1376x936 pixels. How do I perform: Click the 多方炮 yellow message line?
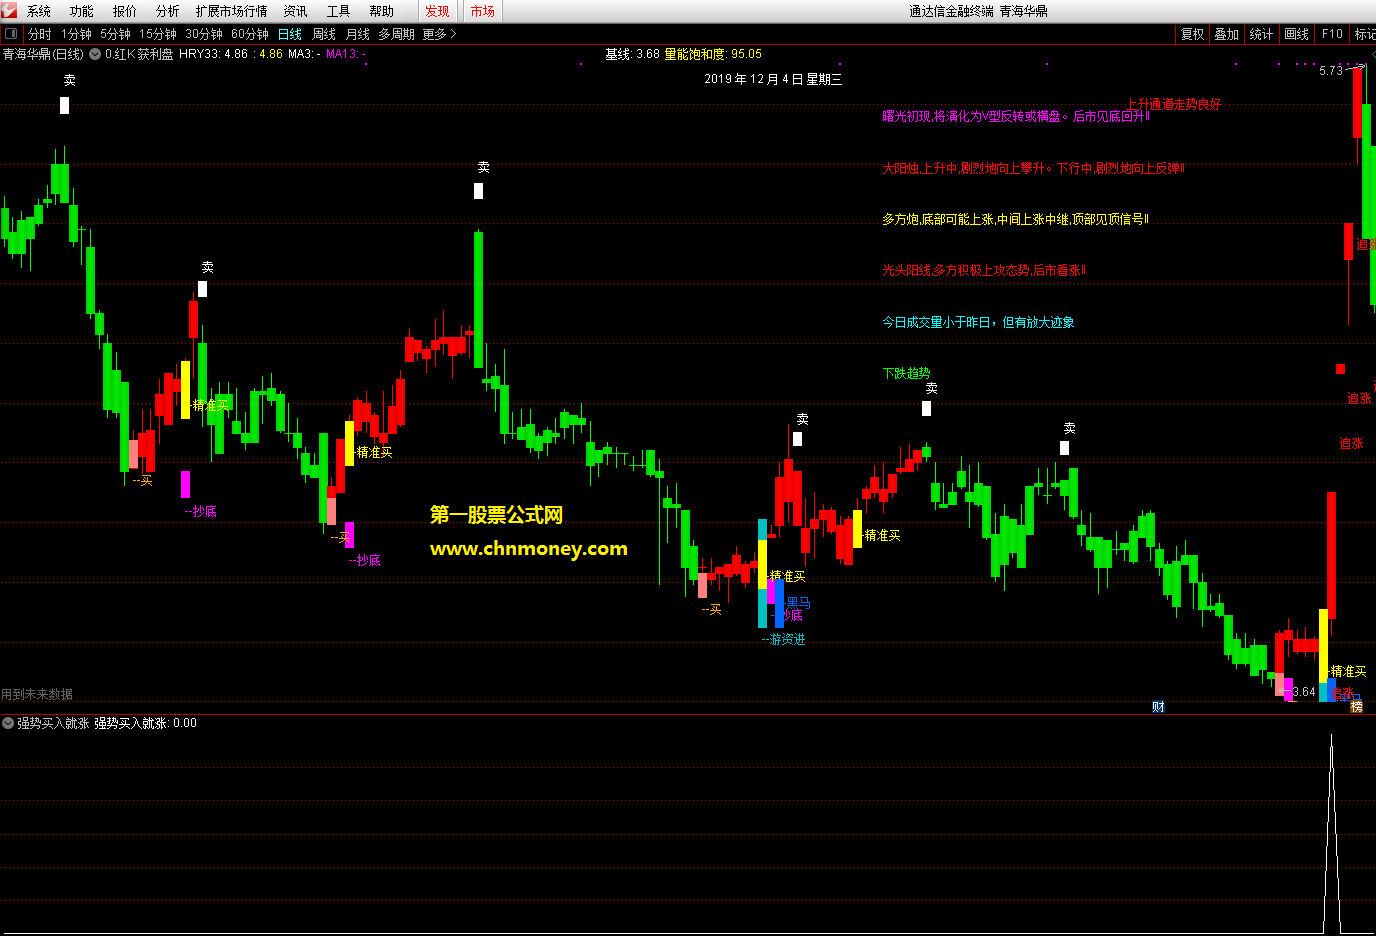click(x=1014, y=219)
